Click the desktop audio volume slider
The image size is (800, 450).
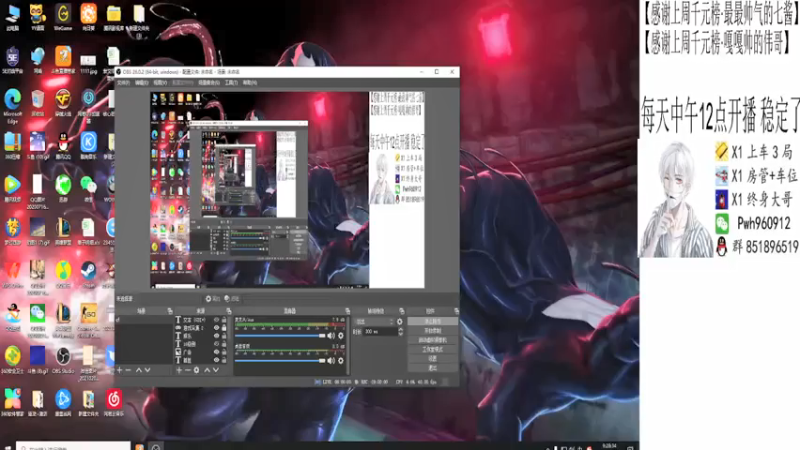[x=280, y=361]
